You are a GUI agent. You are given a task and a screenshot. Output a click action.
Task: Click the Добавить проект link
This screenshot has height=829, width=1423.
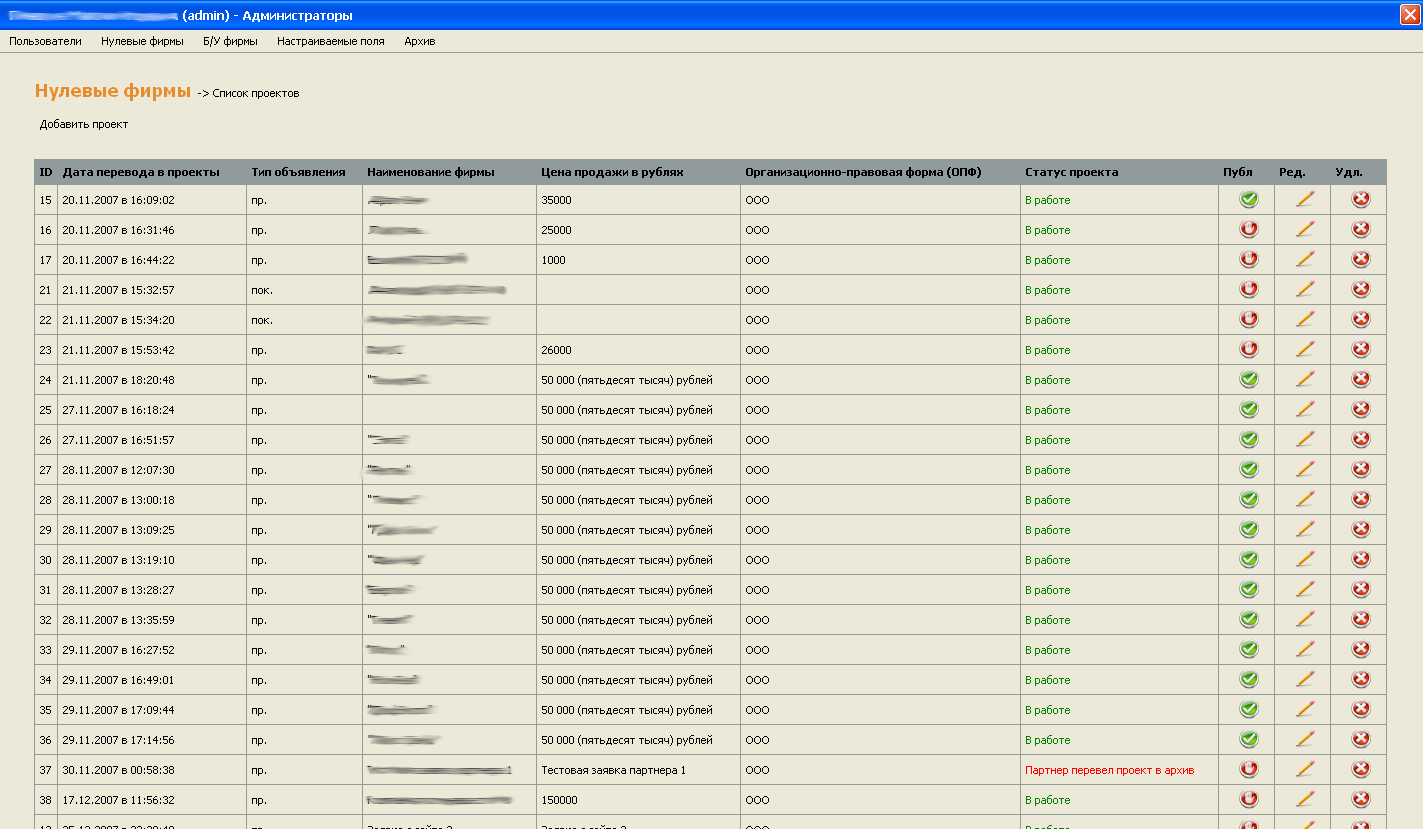[x=84, y=124]
